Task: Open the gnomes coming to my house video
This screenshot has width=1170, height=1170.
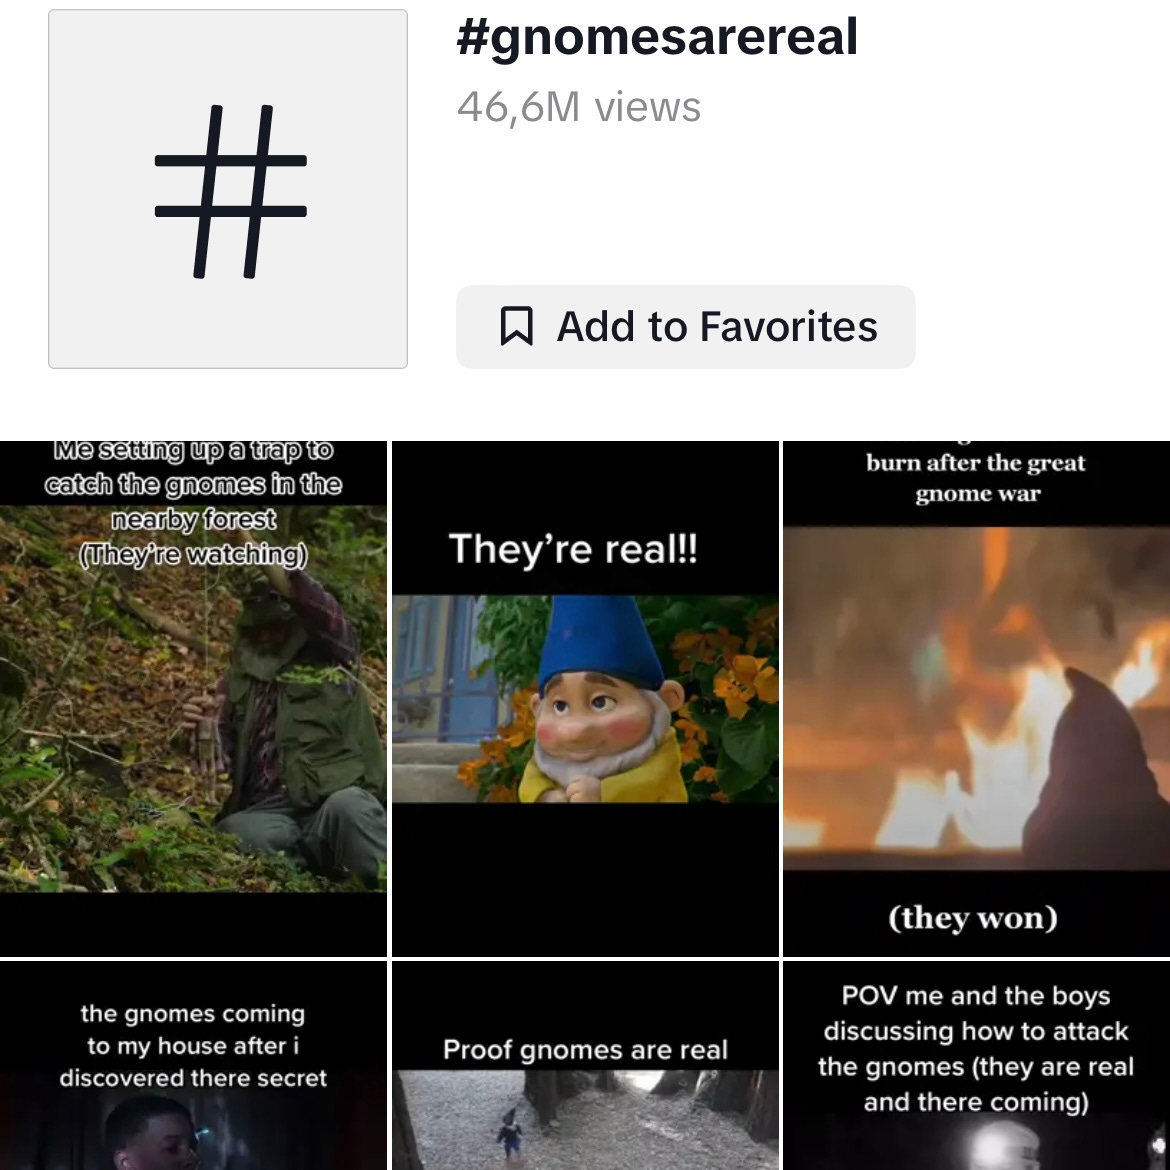Action: pos(193,1066)
